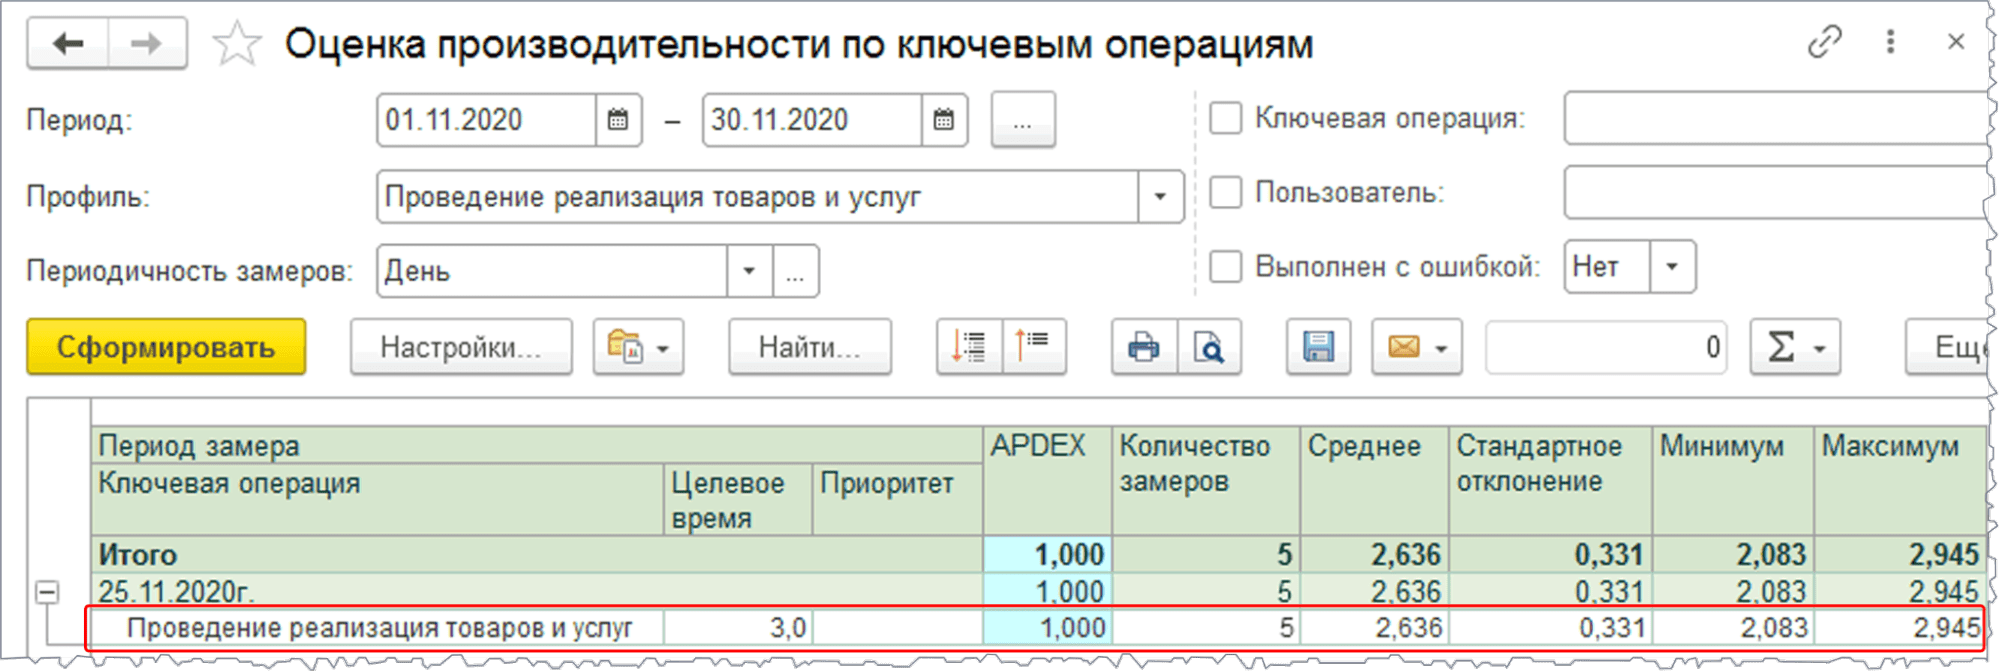Click the back navigation arrow

(x=68, y=44)
